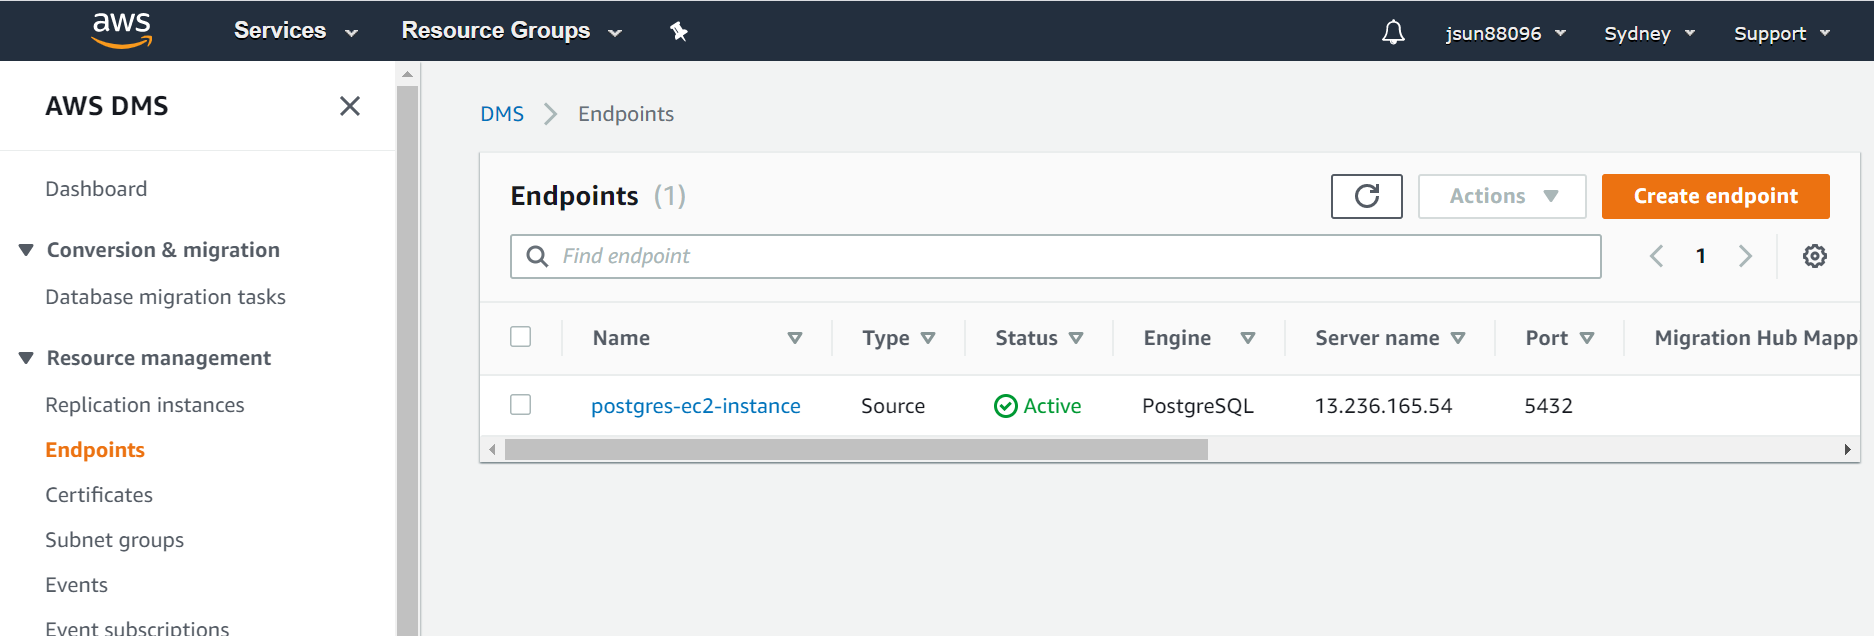Check the postgres-ec2-instance row checkbox
Screen dimensions: 1874x636
(520, 405)
